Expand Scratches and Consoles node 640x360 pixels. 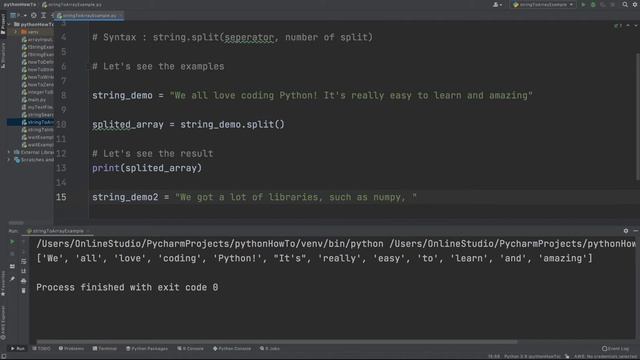click(9, 160)
